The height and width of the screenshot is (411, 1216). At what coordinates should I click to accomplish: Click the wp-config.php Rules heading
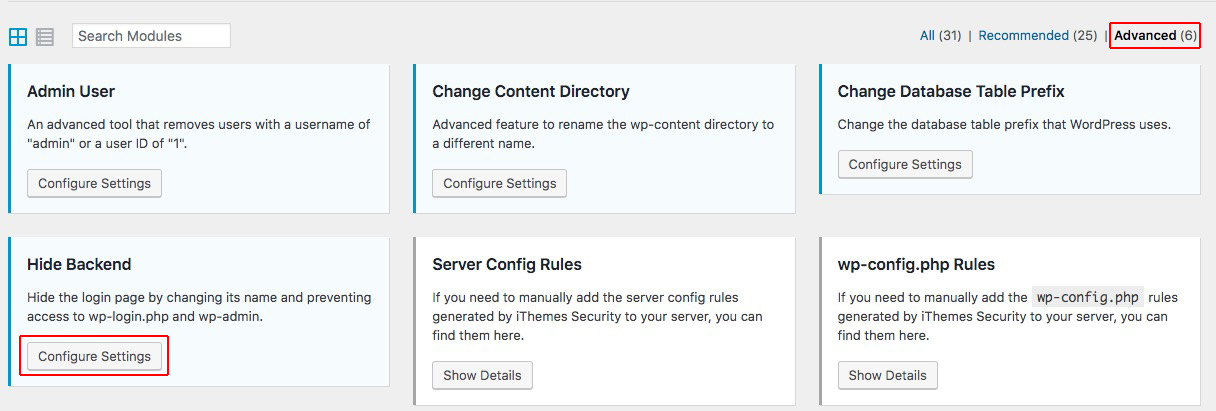[x=916, y=264]
